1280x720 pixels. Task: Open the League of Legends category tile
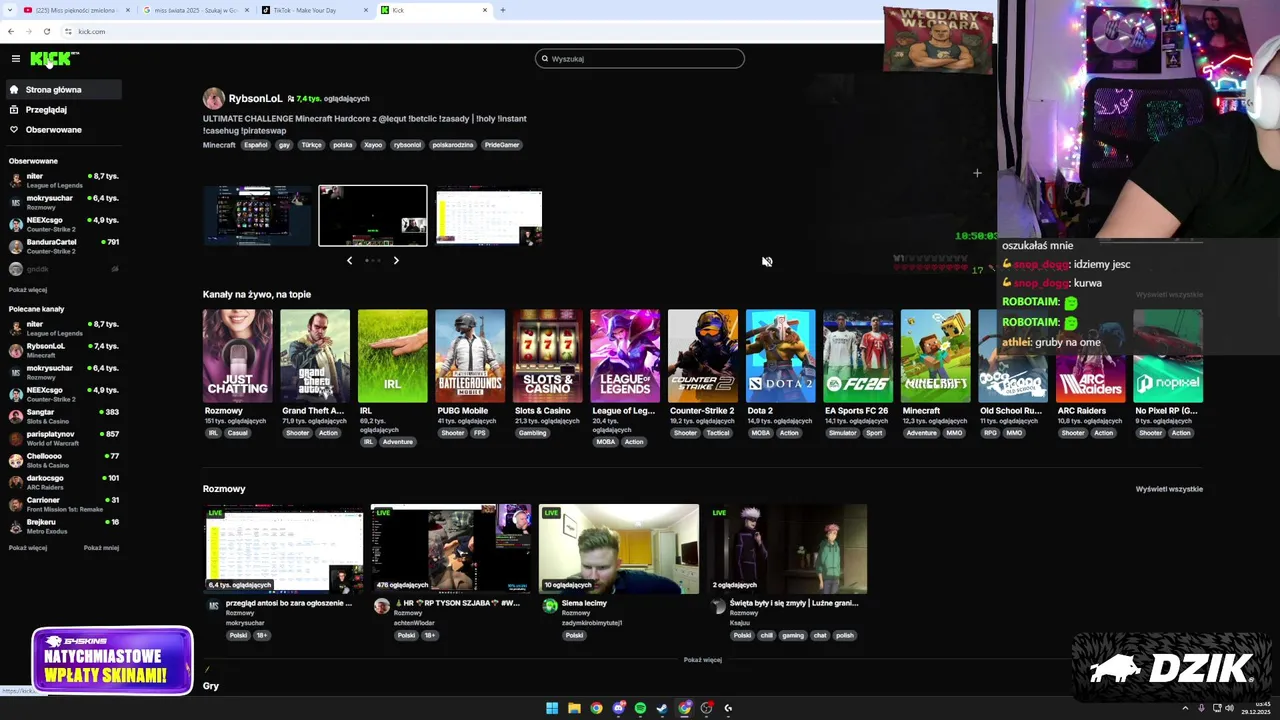[625, 356]
